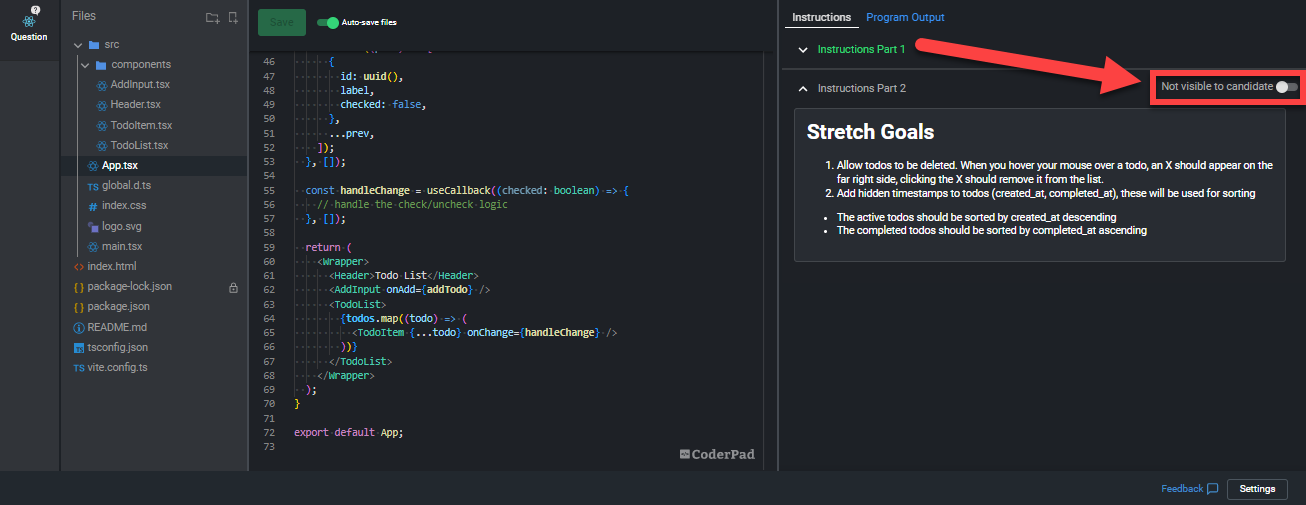
Task: Click the green Save button
Action: [x=282, y=22]
